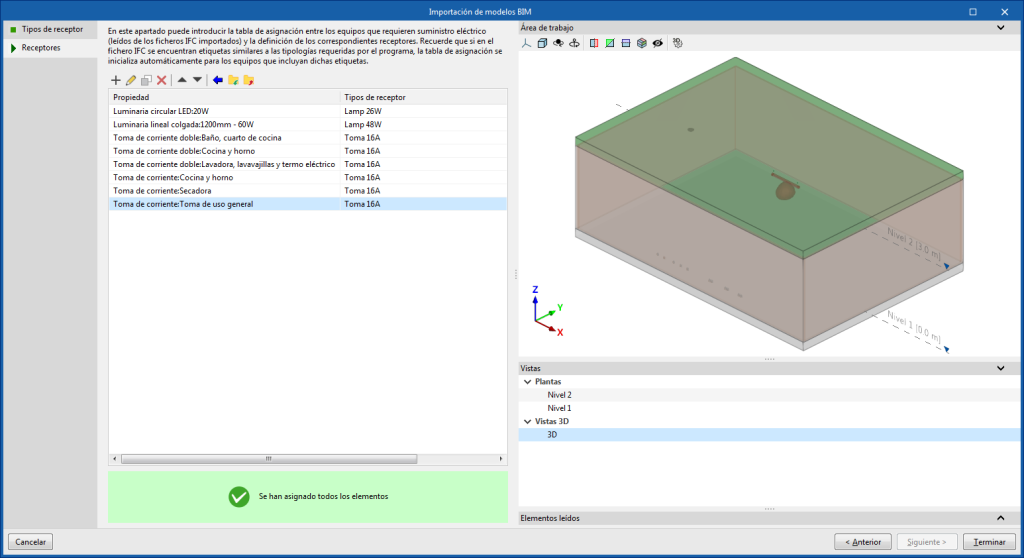Select the blue cube view icon

542,43
